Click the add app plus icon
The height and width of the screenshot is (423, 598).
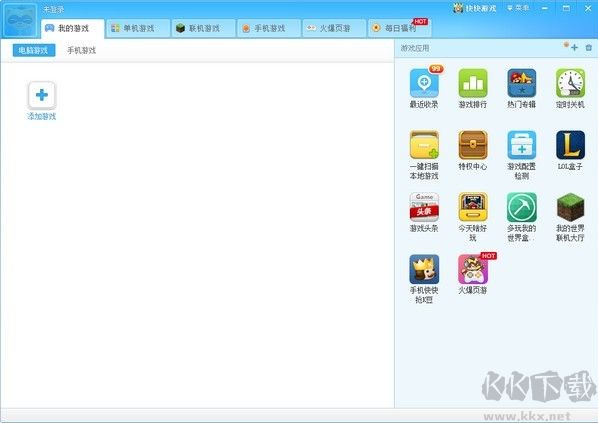tap(574, 48)
